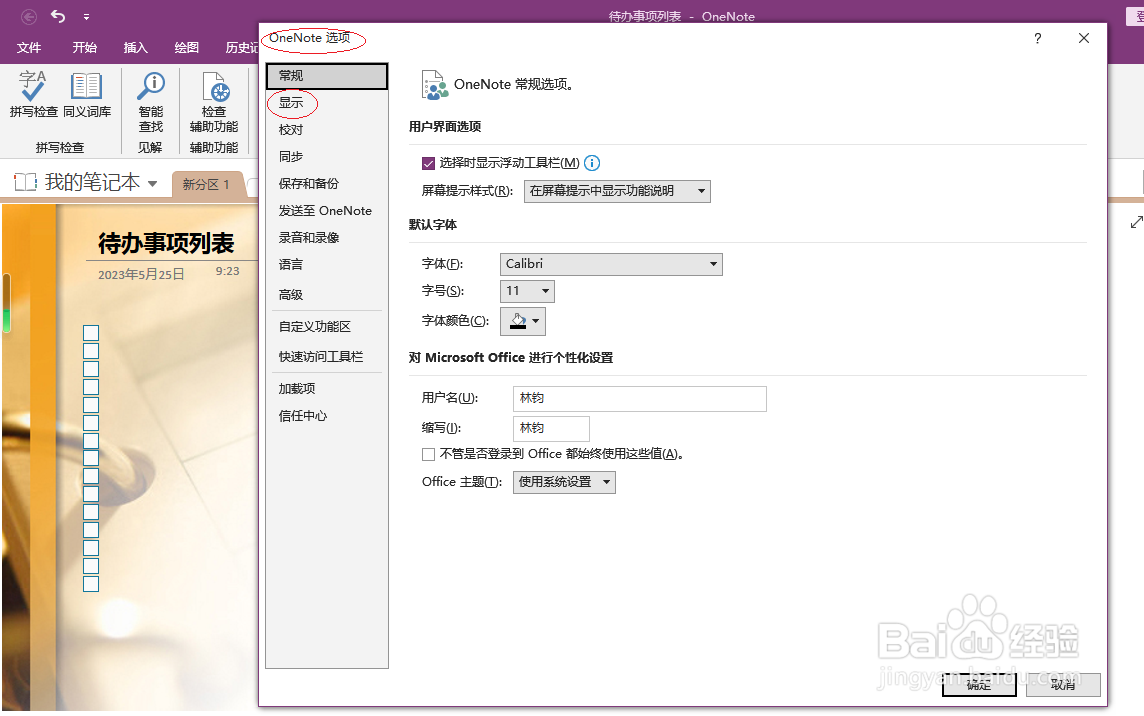Screen dimensions: 1144x716
Task: Click the 缩写 initials input field
Action: [x=552, y=428]
